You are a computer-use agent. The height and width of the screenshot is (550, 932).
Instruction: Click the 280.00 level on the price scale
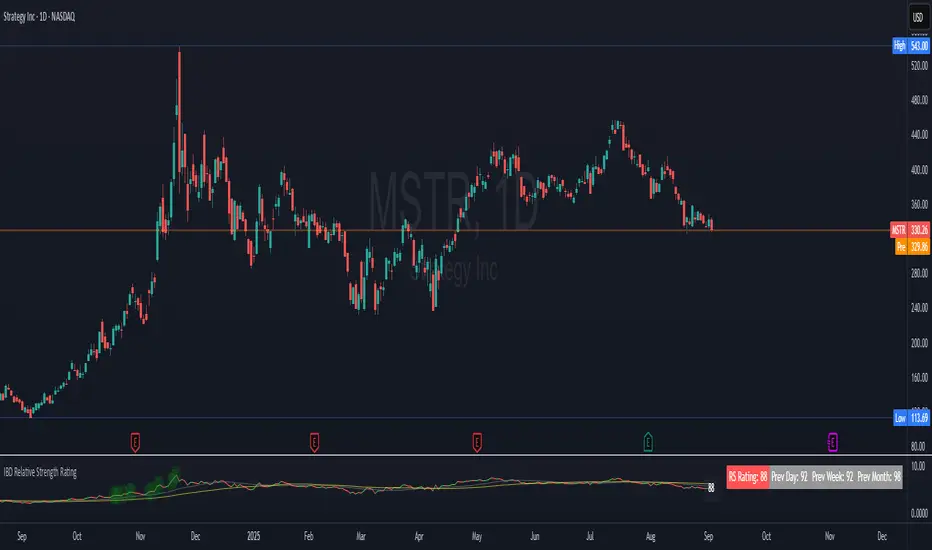pos(919,274)
